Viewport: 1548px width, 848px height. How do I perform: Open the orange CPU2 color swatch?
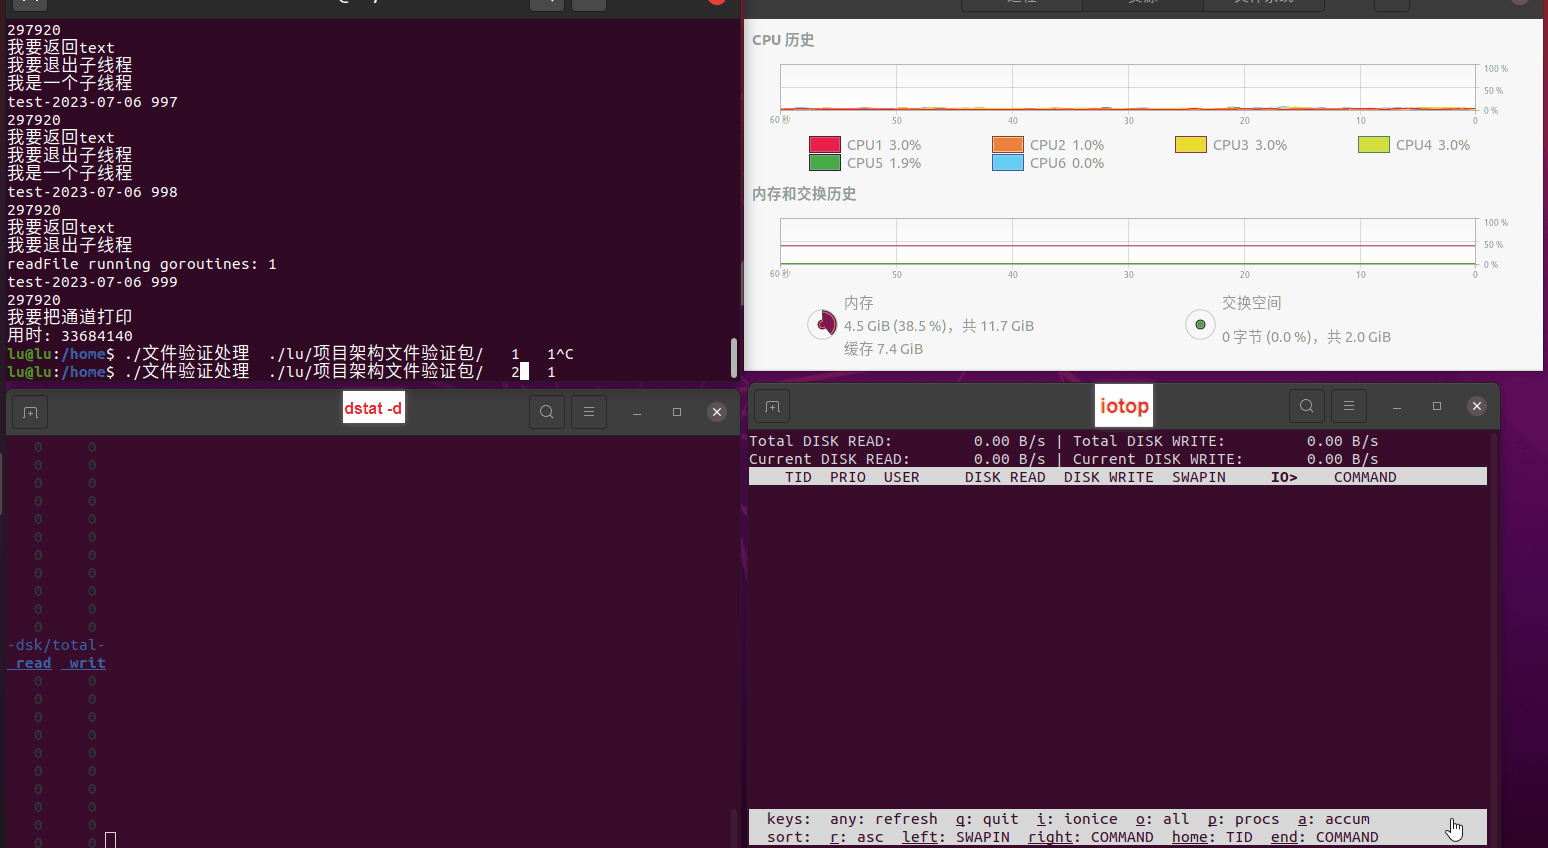(1007, 145)
